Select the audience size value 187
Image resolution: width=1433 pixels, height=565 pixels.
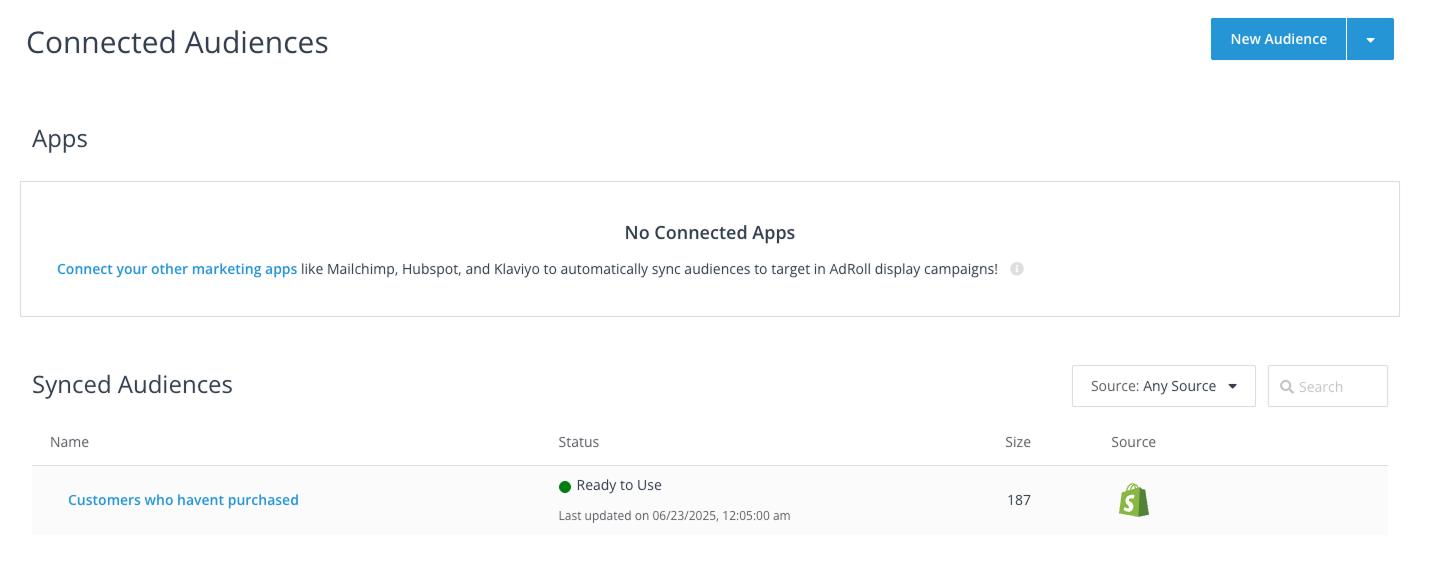pyautogui.click(x=1018, y=500)
